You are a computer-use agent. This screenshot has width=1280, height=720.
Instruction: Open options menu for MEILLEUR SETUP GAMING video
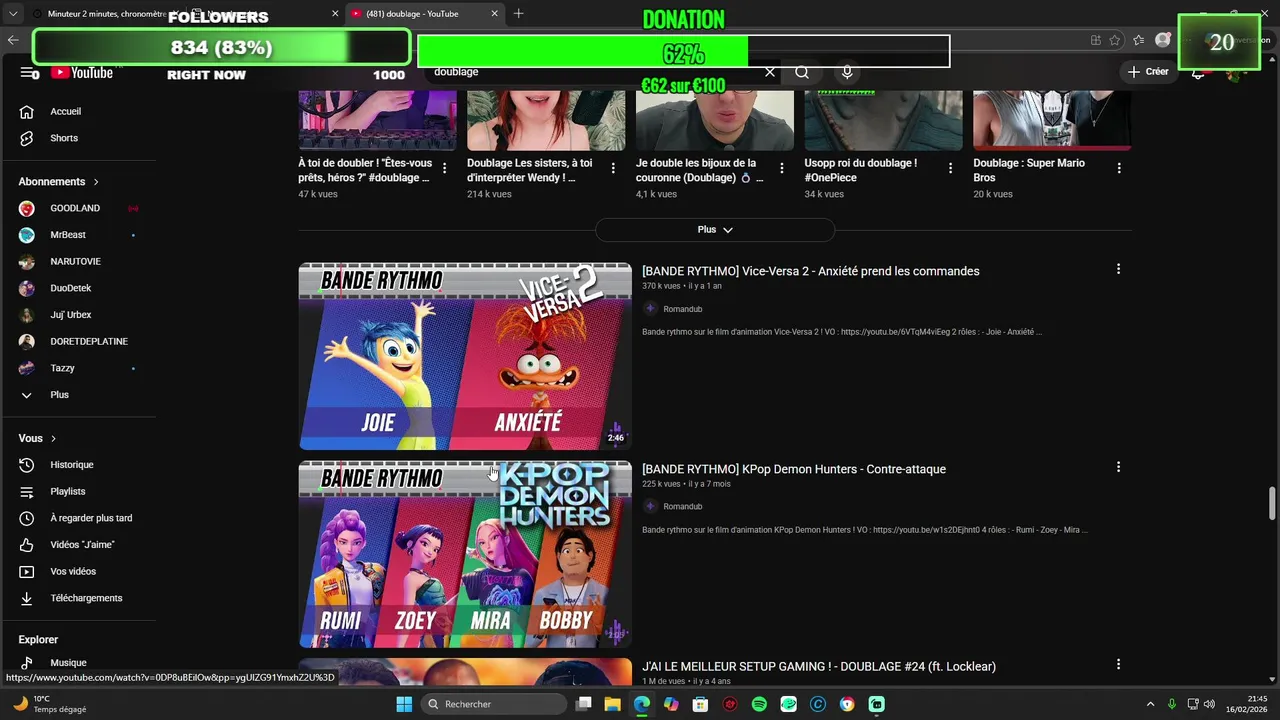click(1118, 664)
